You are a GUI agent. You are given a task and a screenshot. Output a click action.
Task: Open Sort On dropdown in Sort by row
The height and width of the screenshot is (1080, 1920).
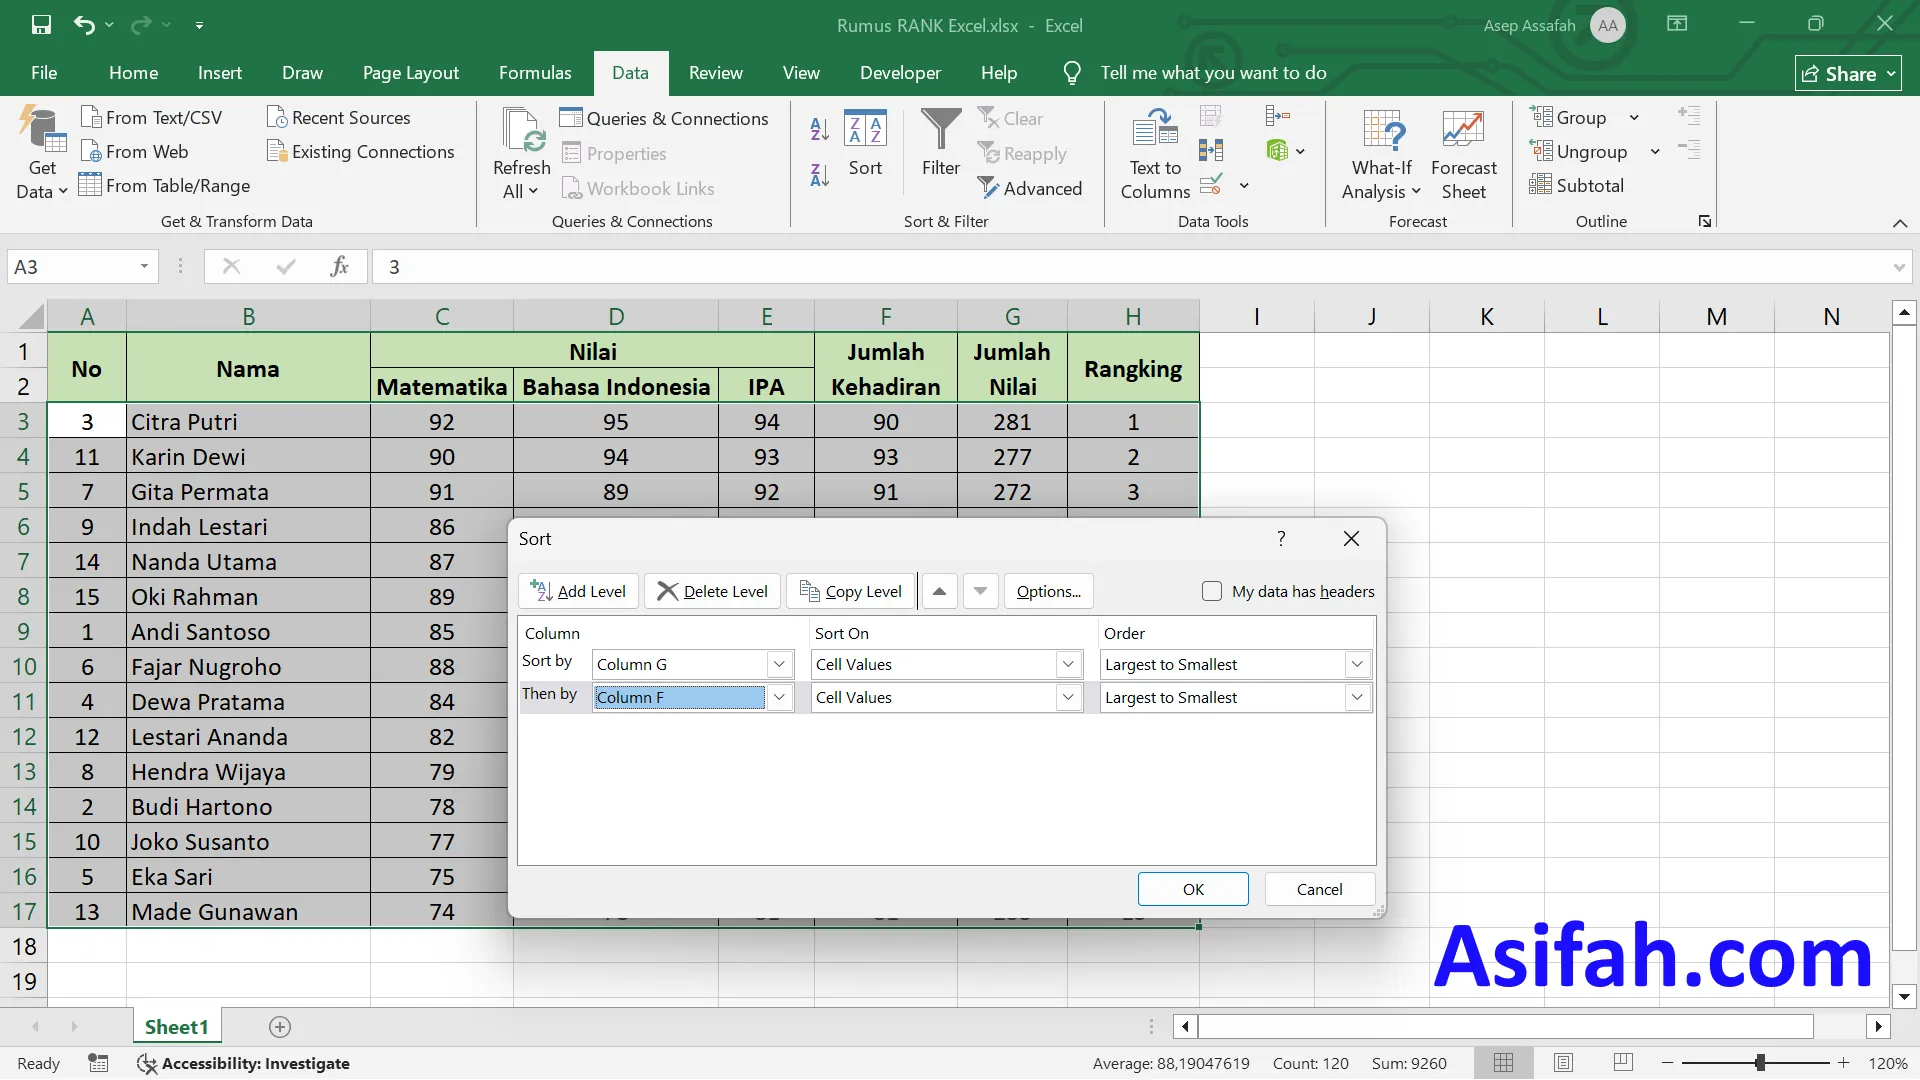click(x=1068, y=664)
